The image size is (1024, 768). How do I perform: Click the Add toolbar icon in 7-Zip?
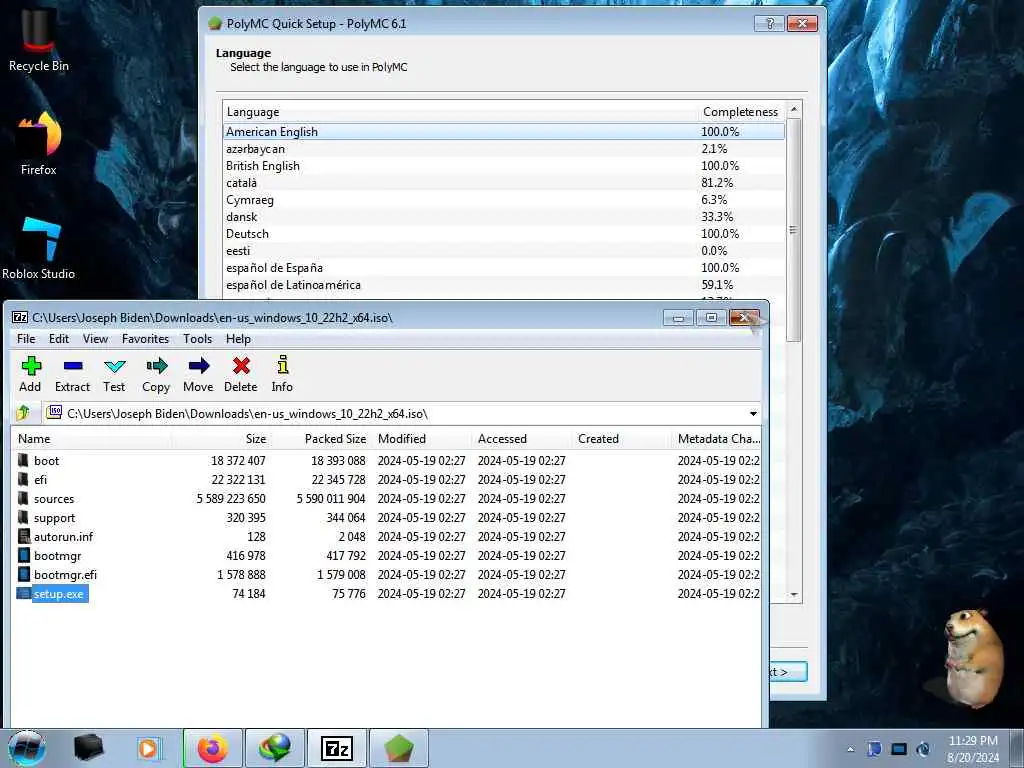click(x=31, y=374)
